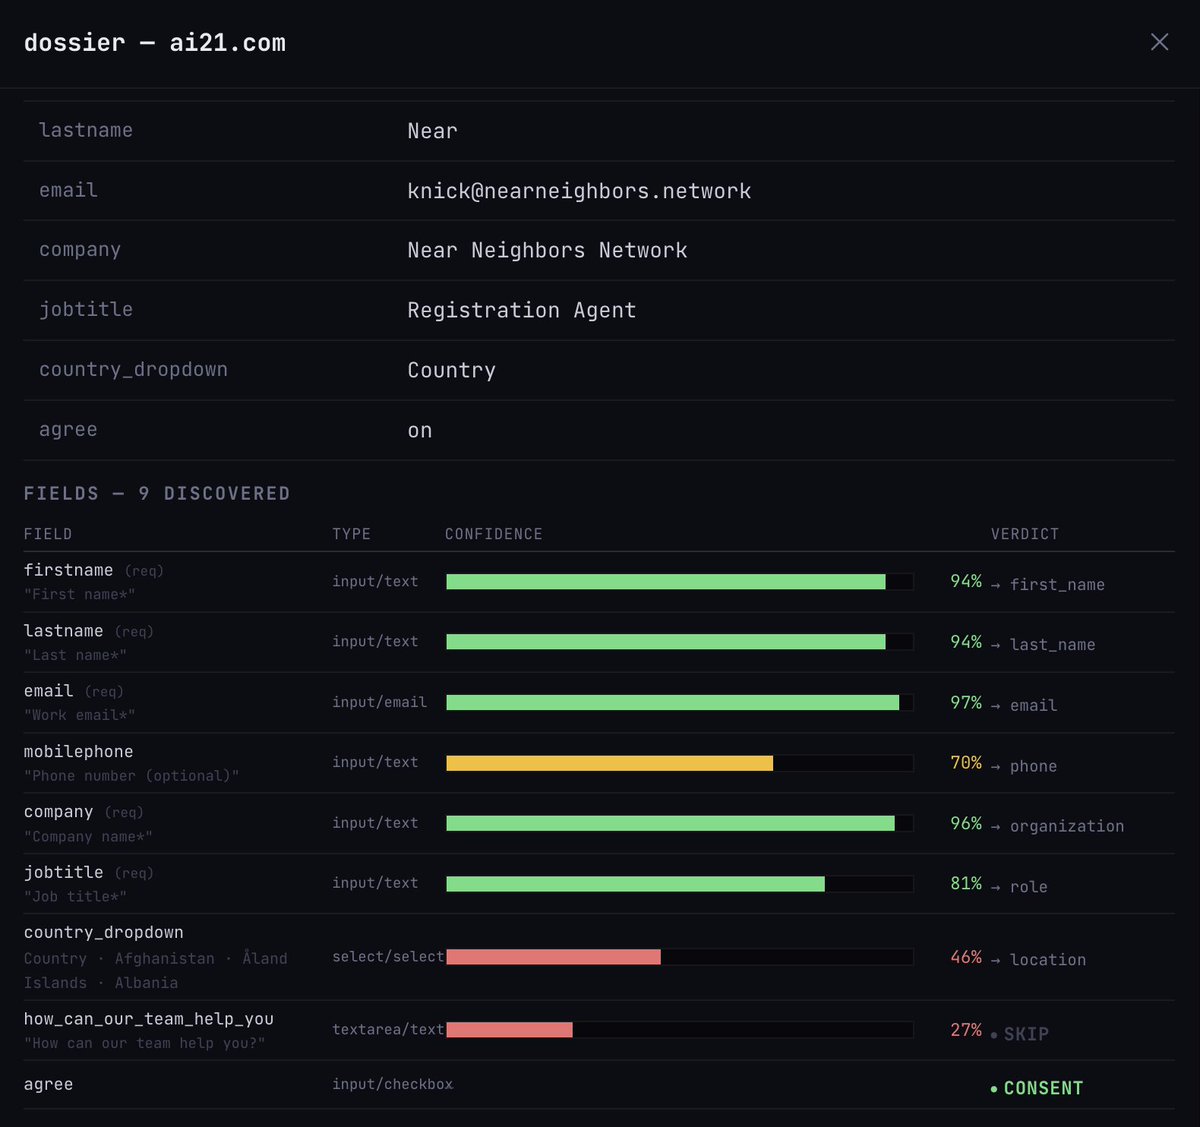The width and height of the screenshot is (1200, 1127).
Task: Select the knick@nearneighbors.network email value
Action: [579, 191]
